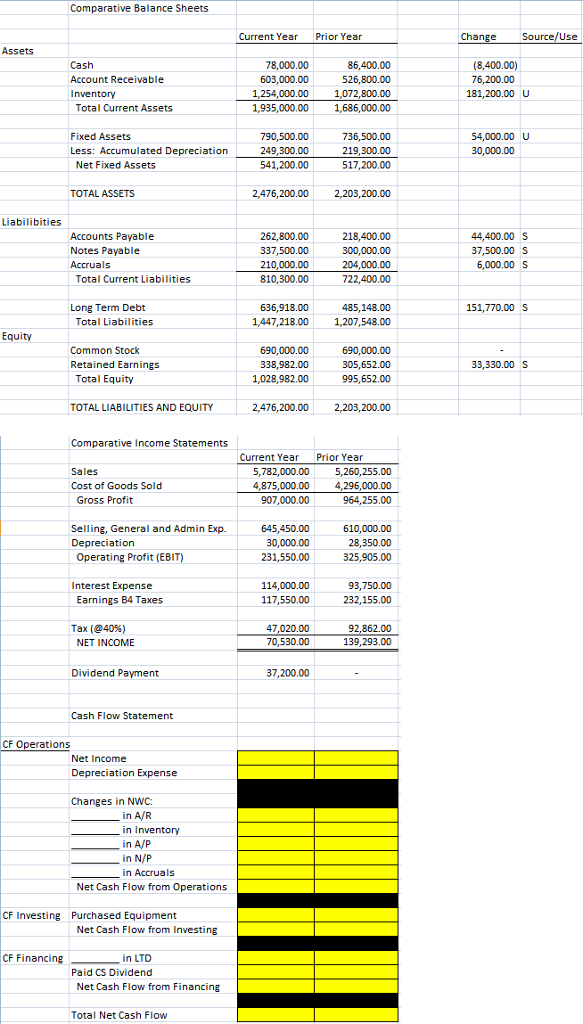The width and height of the screenshot is (583, 1024).
Task: Select yellow cell for Net Cash Flow from Investing
Action: [276, 929]
